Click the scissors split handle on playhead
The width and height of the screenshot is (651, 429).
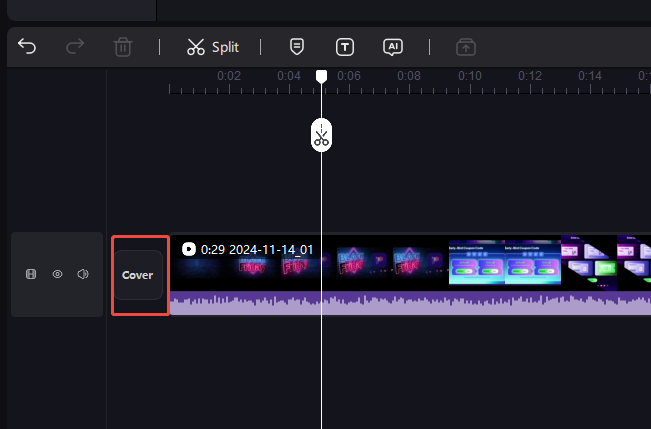321,135
